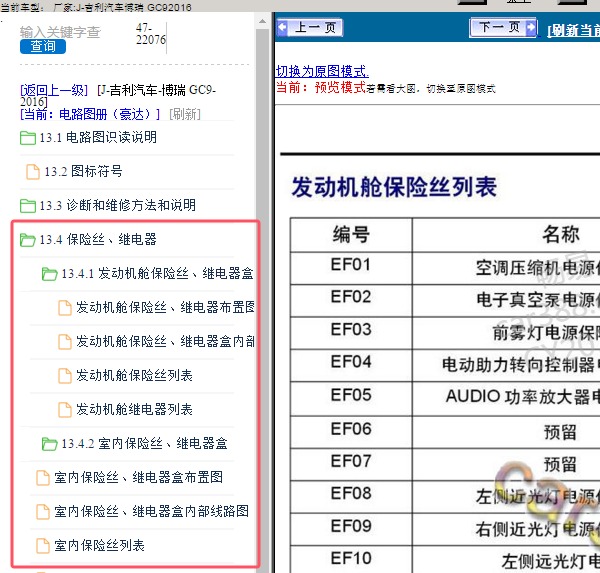Image resolution: width=600 pixels, height=573 pixels.
Task: Expand folder icon of 13.3 诊断和维修方法和说明
Action: click(x=28, y=206)
